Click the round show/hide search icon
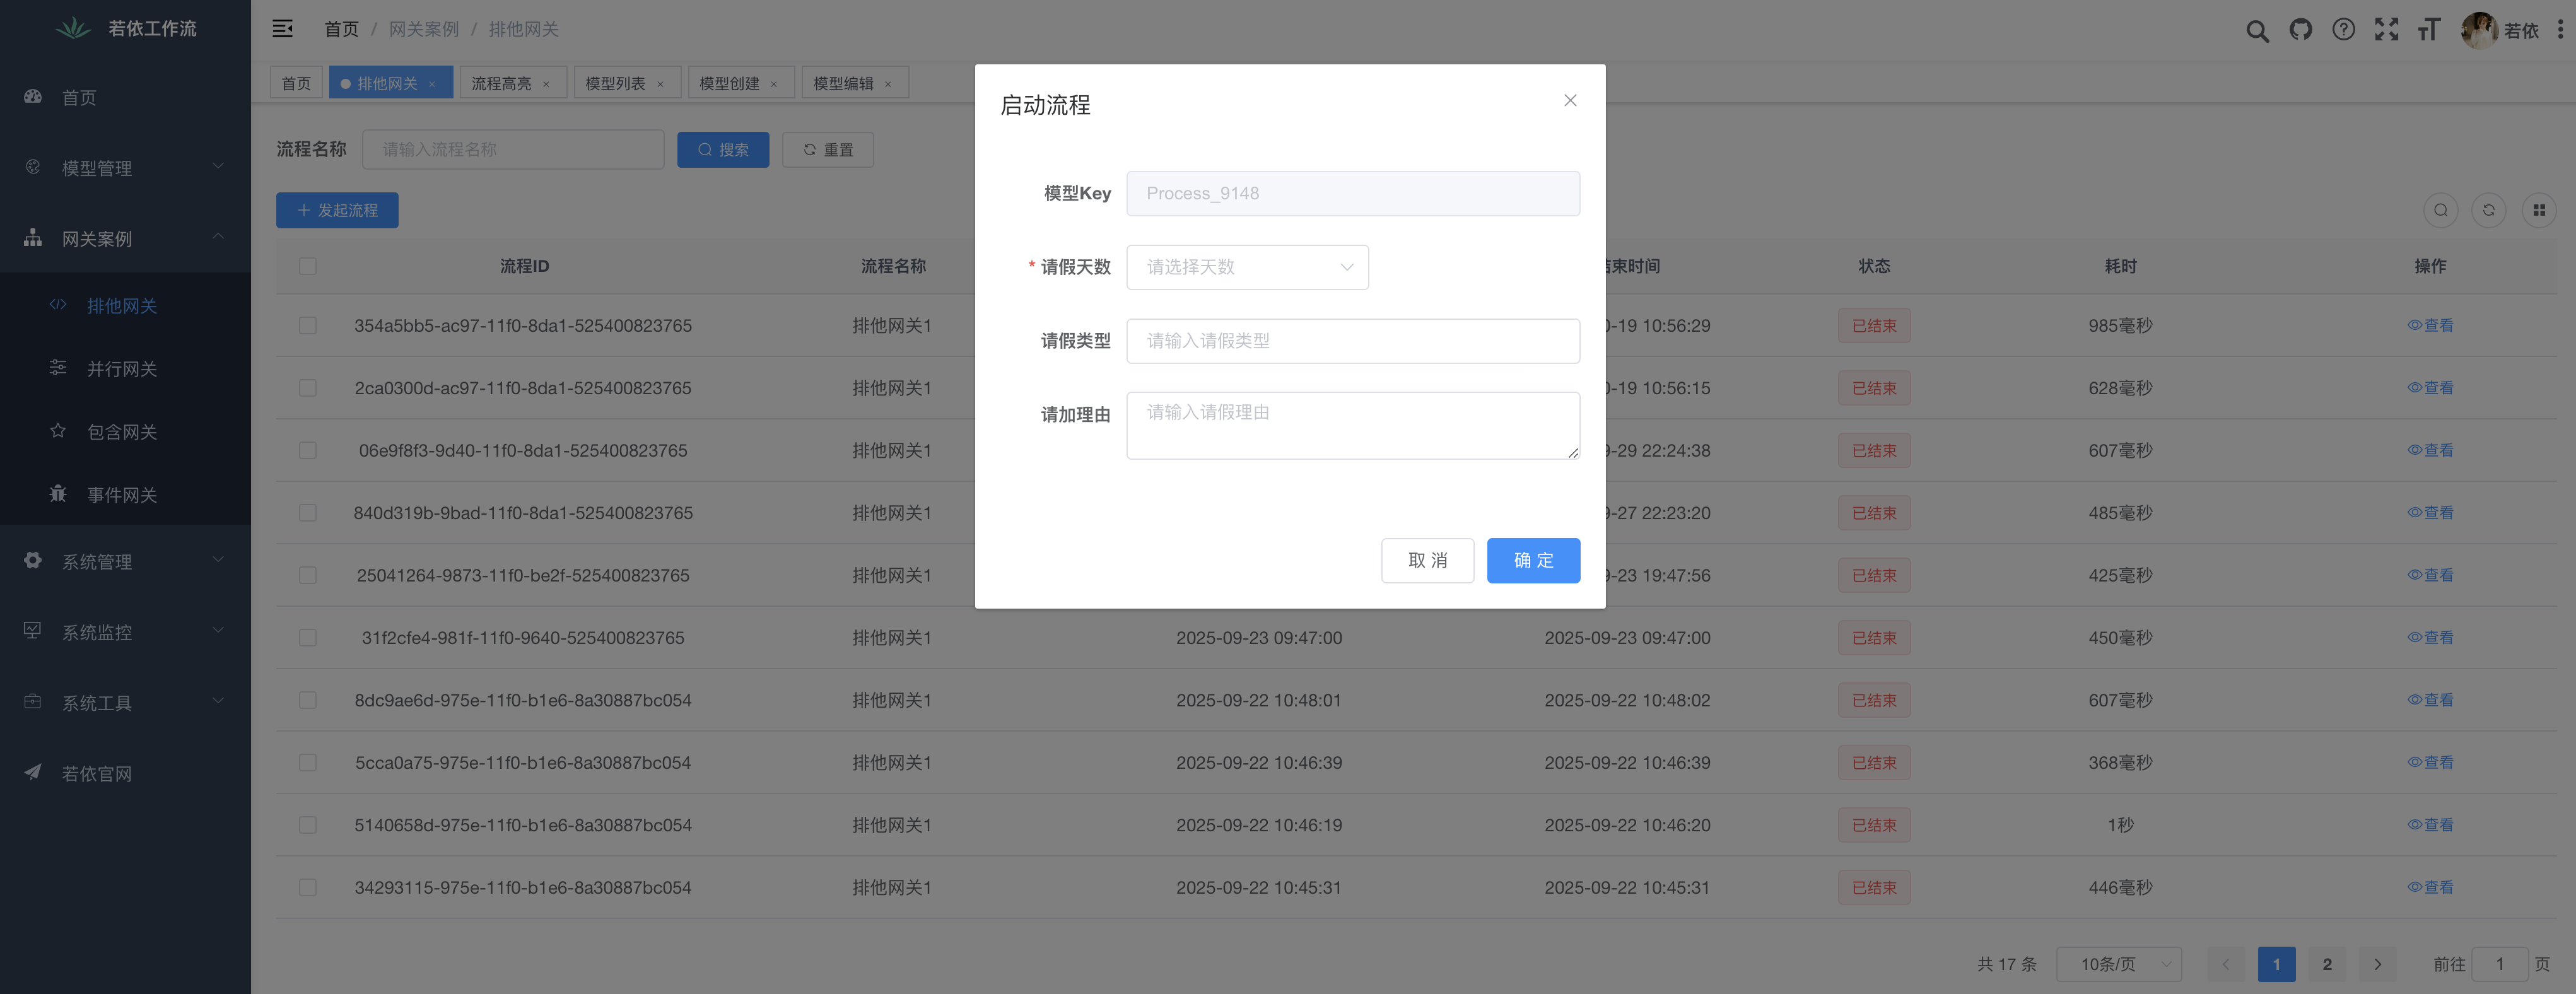2576x994 pixels. (x=2441, y=210)
